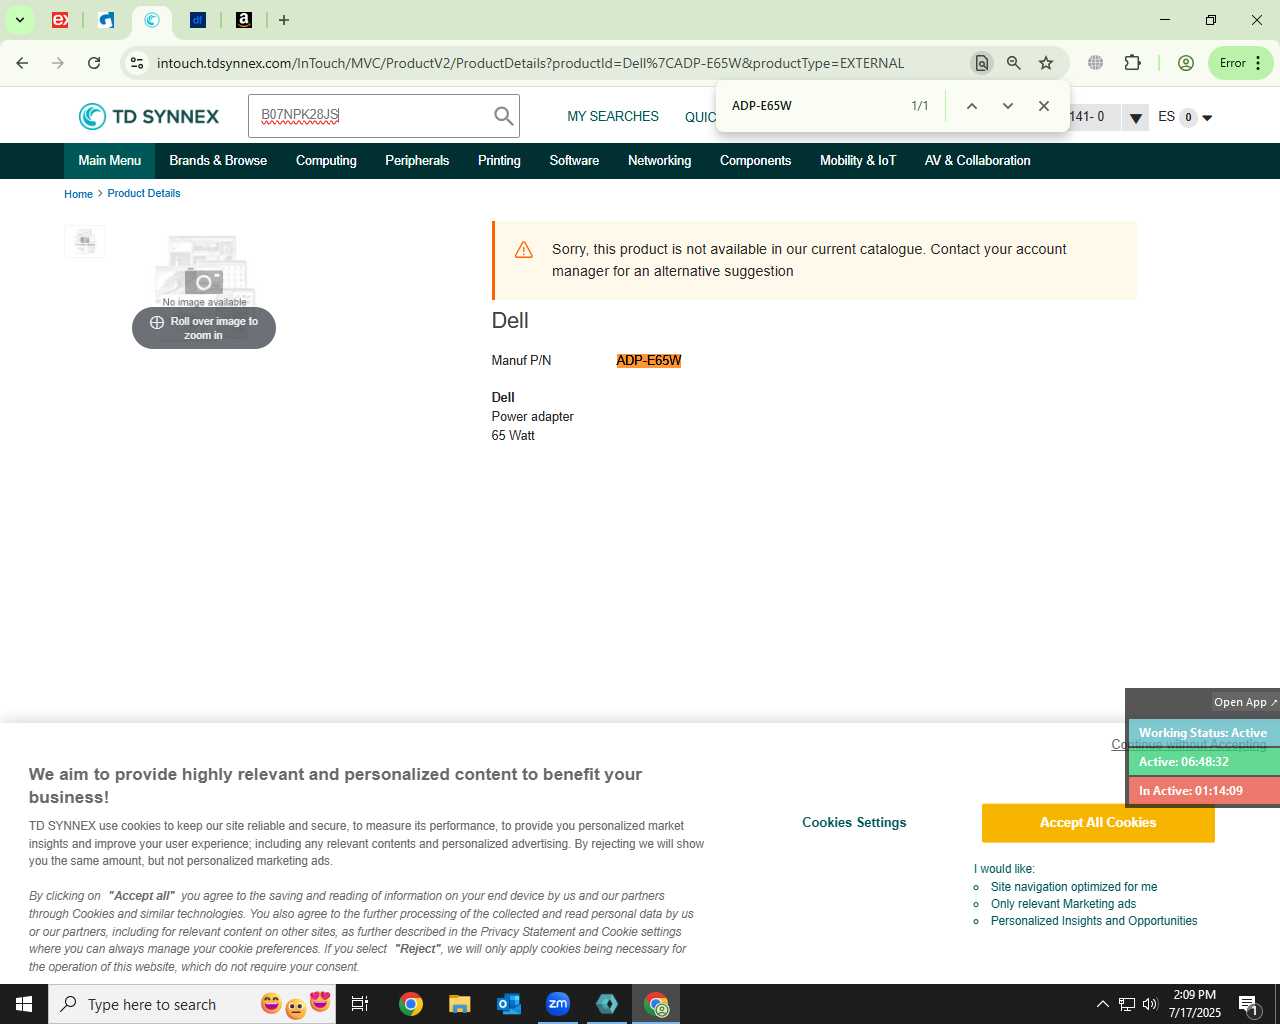Open the notification center icon

(1248, 1004)
